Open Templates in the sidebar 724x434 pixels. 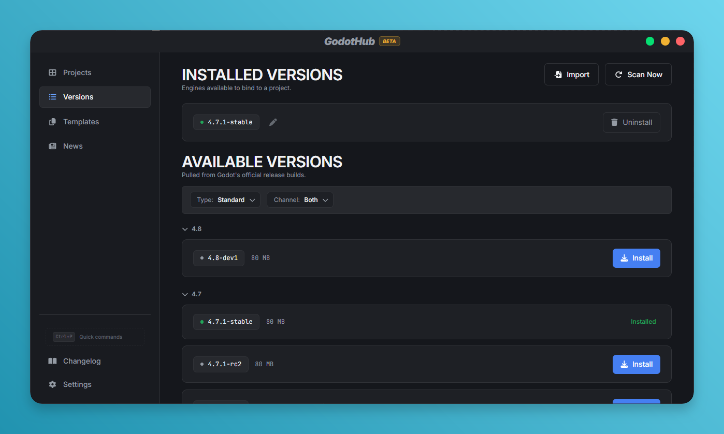pyautogui.click(x=95, y=122)
